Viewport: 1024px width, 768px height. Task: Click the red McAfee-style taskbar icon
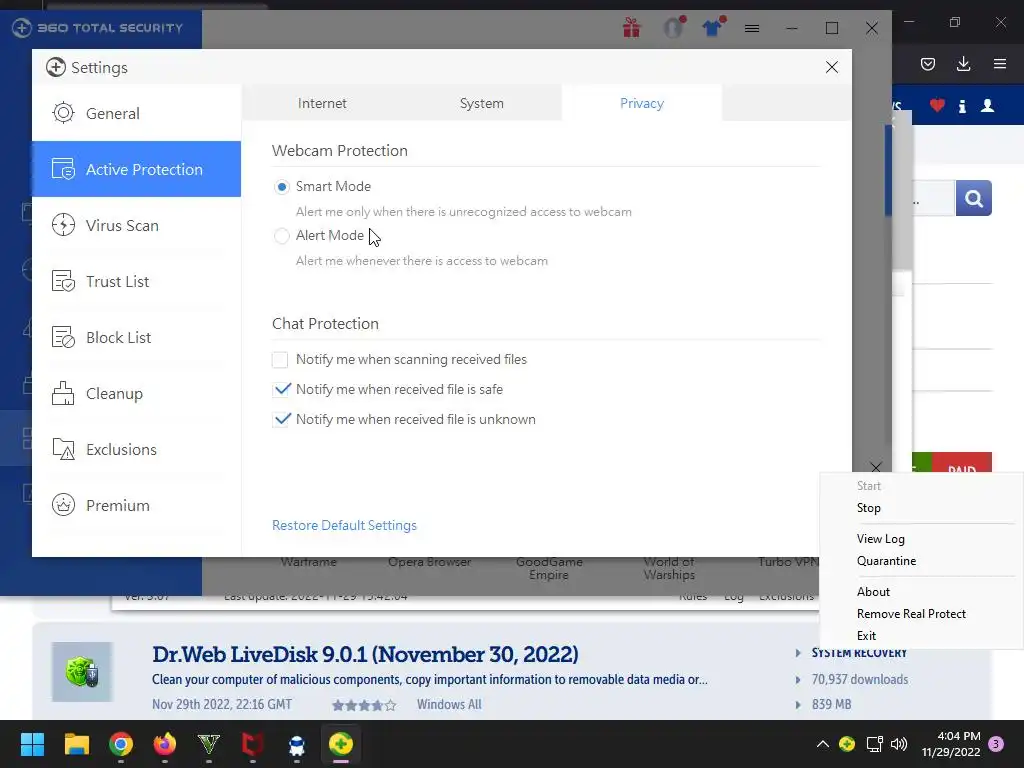point(253,744)
